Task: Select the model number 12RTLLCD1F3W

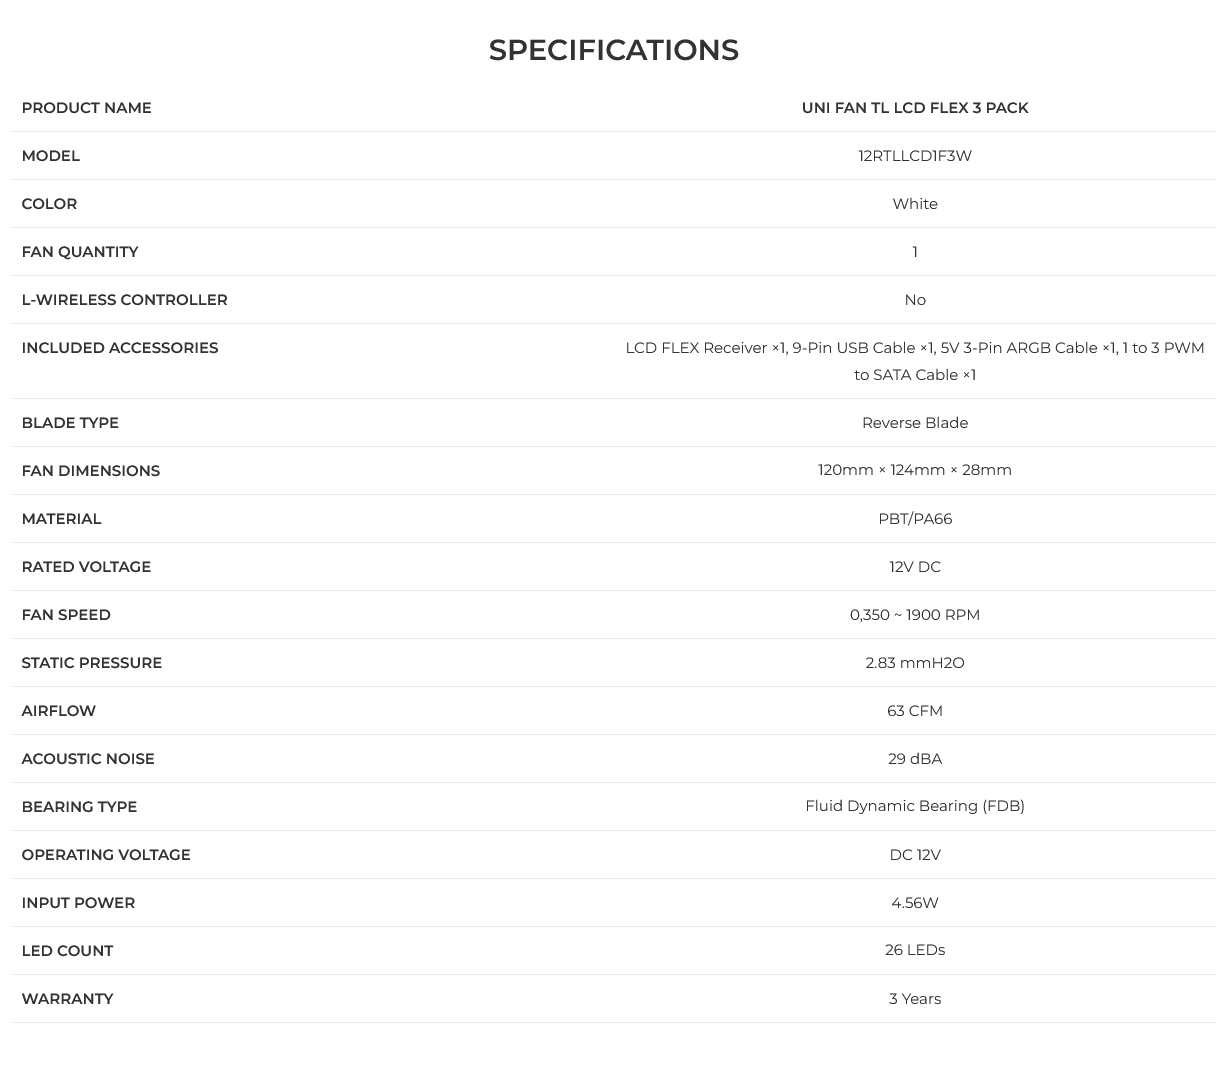Action: [x=915, y=156]
